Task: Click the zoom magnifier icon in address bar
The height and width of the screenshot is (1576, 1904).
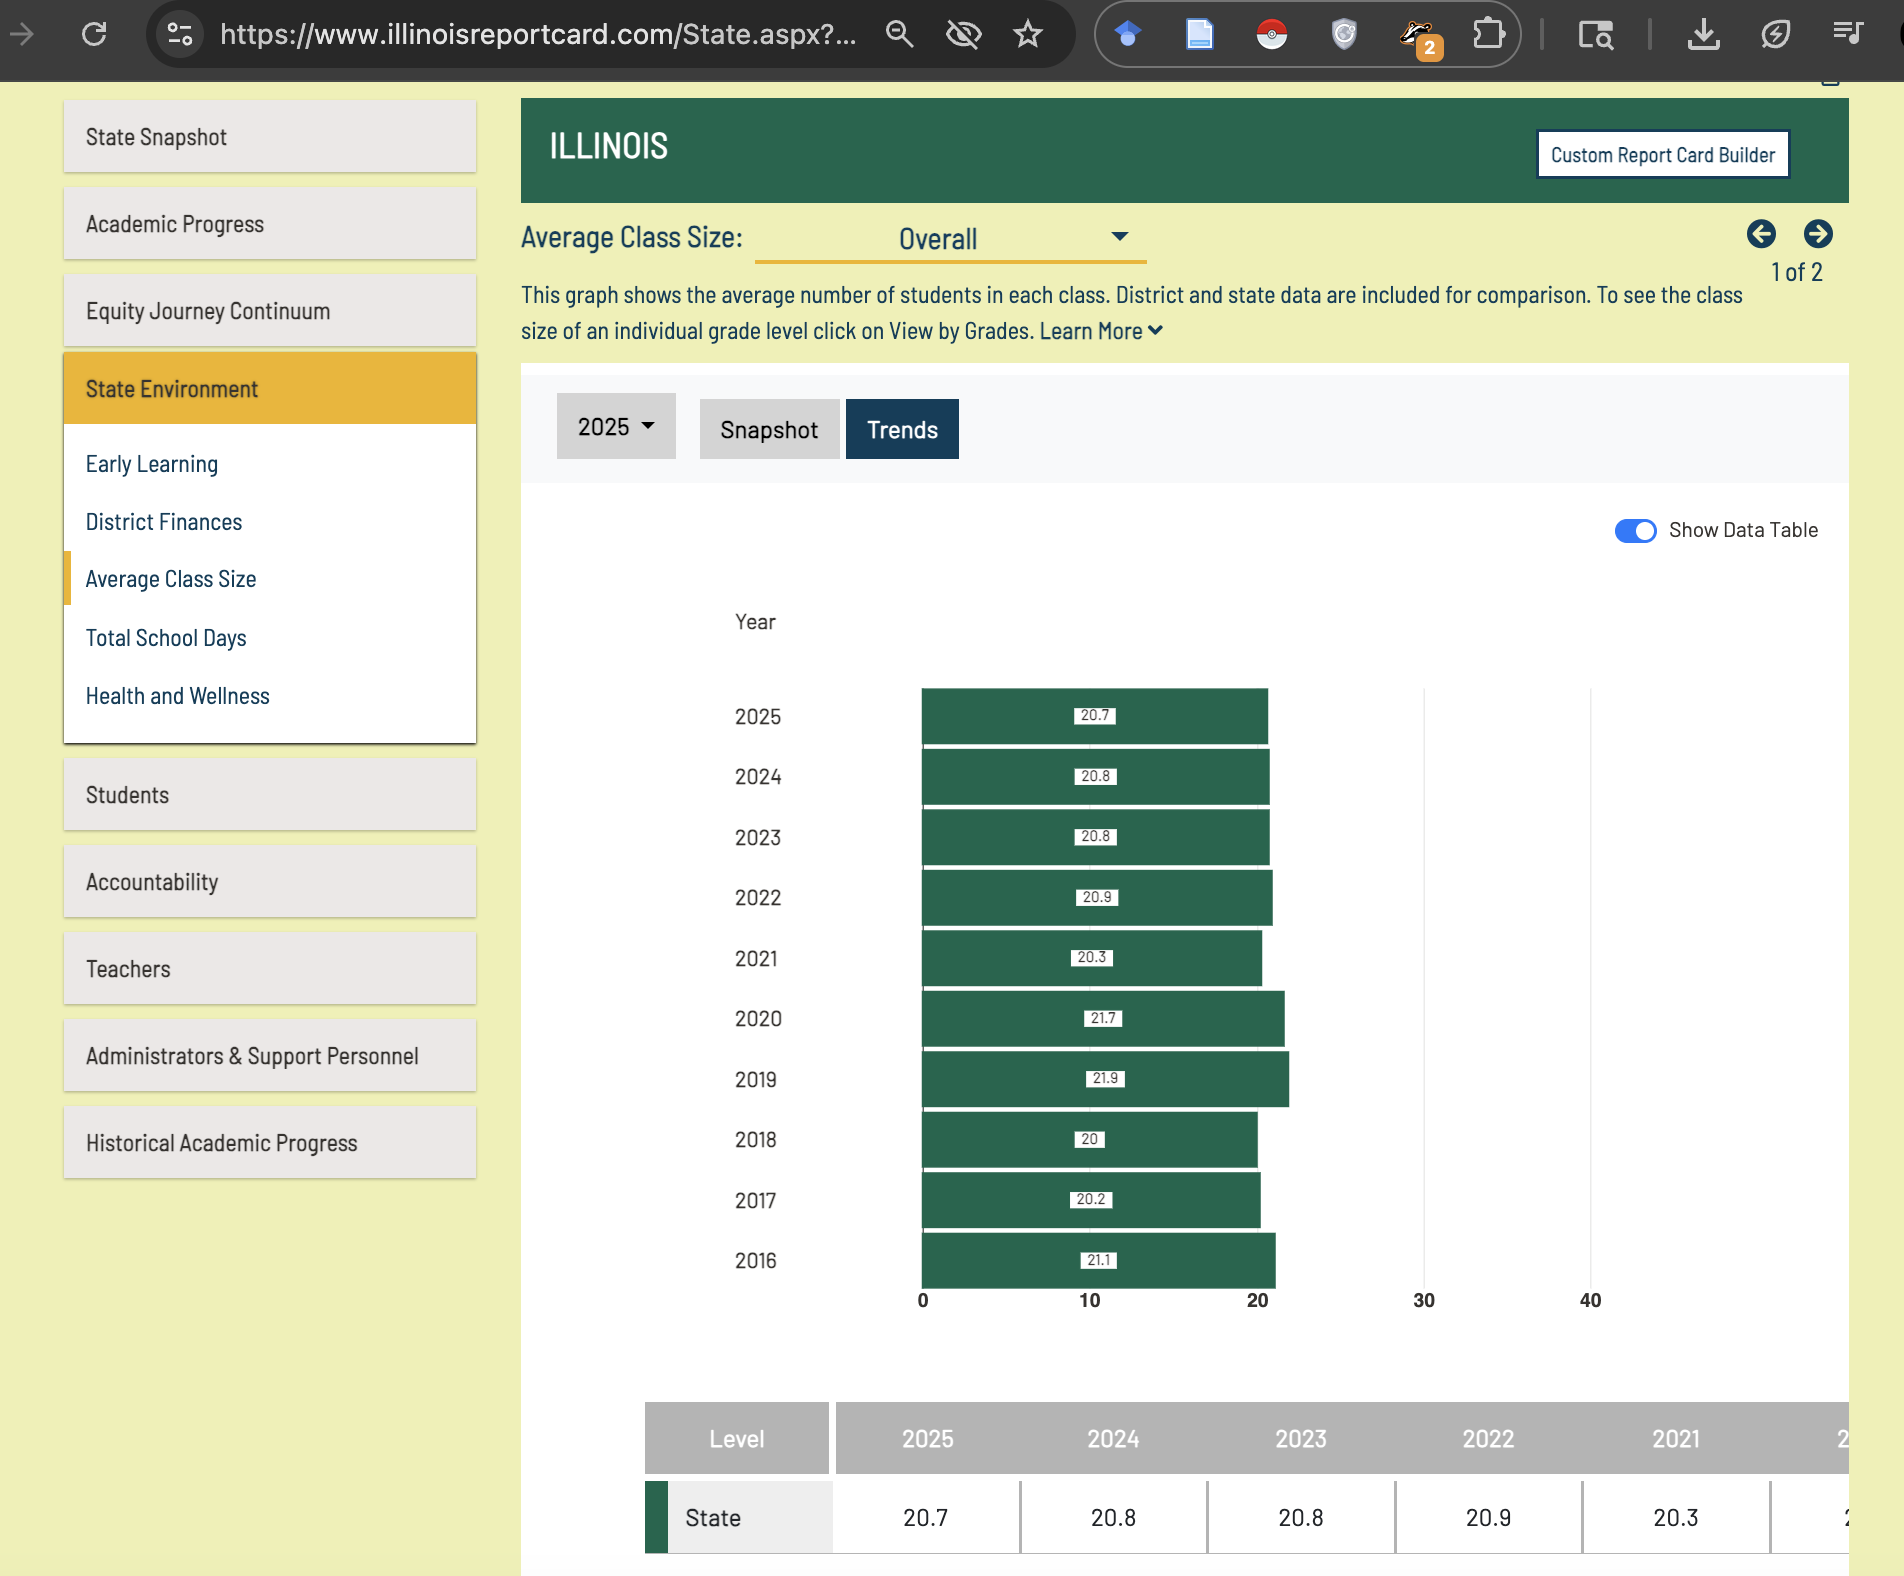Action: point(899,35)
